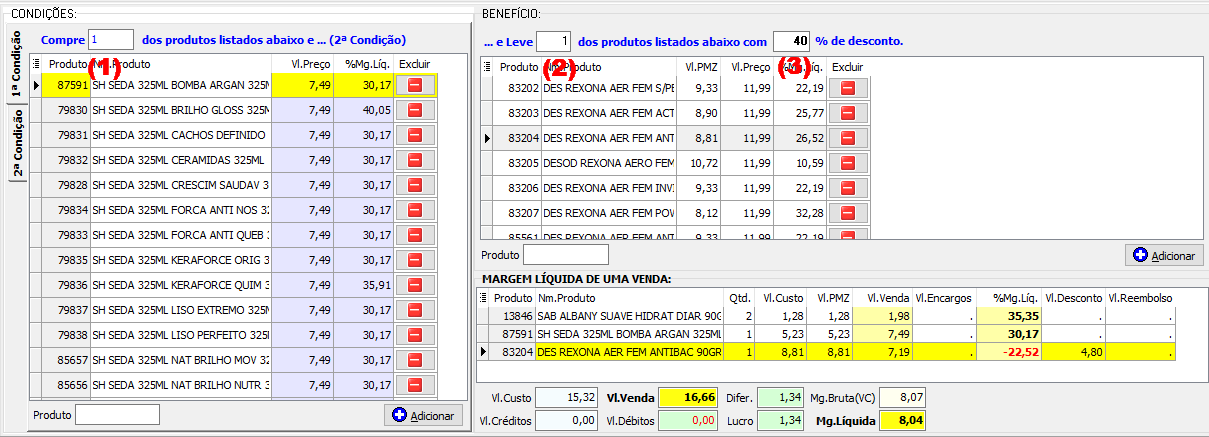Select DESOD REXONA AERO FEM row
The image size is (1209, 437).
click(x=675, y=163)
